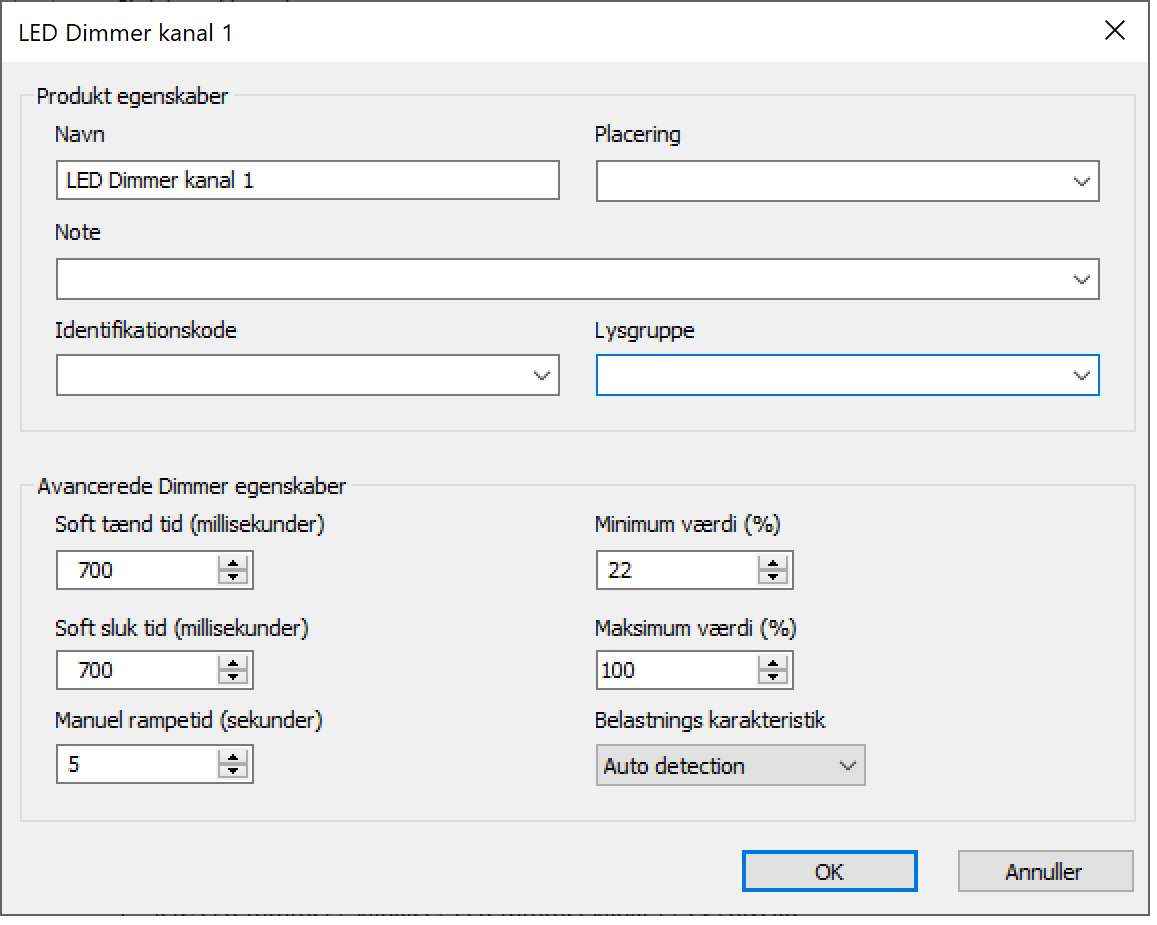This screenshot has height=925, width=1157.
Task: Click the Maksimum værdi input field
Action: tap(676, 670)
